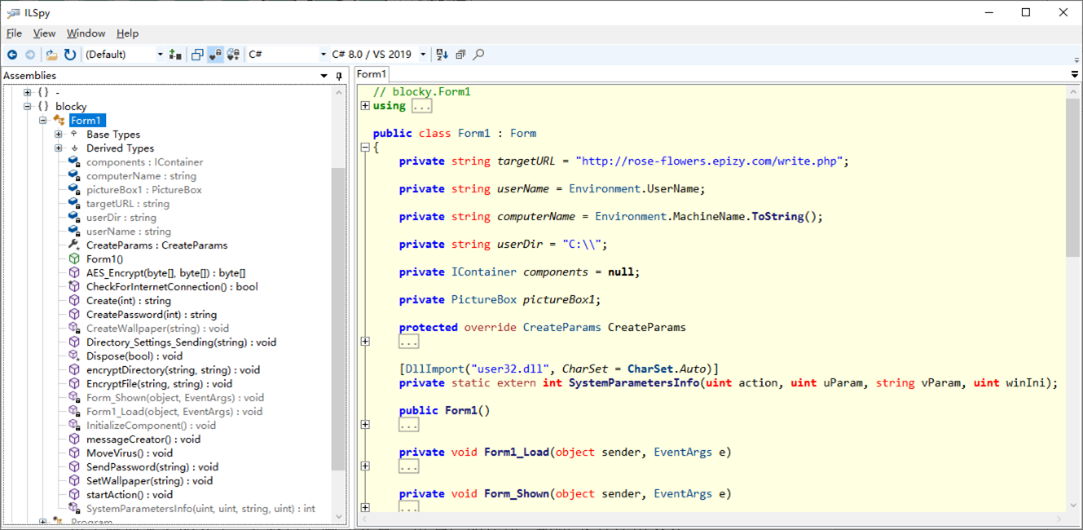Select Directory_Settings_Sending(string) method
This screenshot has height=530, width=1083.
pos(181,342)
